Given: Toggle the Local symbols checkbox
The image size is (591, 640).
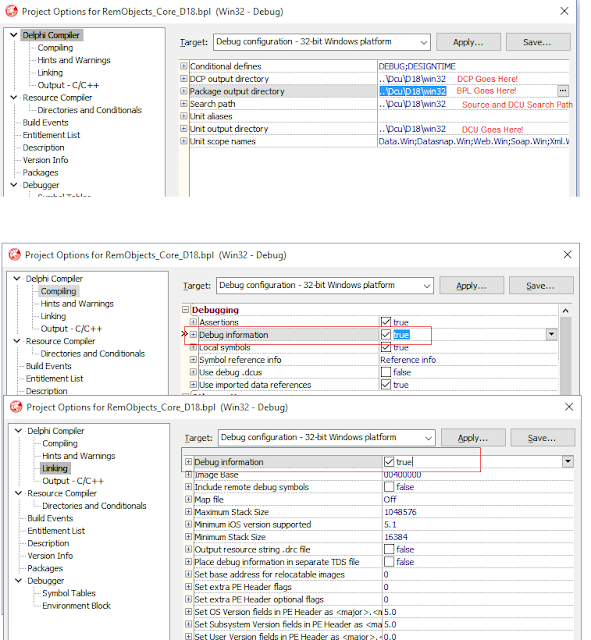Looking at the screenshot, I should click(x=386, y=347).
